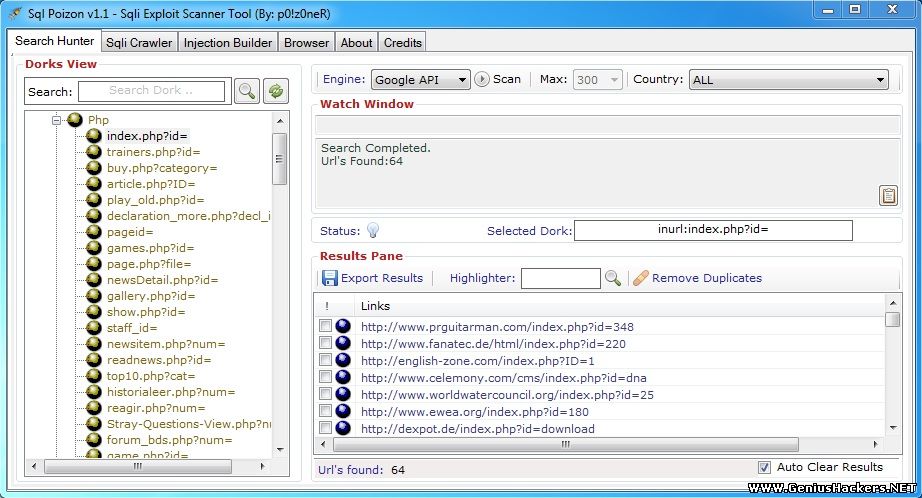
Task: Click the ball icon next to article.php?ID=
Action: click(93, 183)
